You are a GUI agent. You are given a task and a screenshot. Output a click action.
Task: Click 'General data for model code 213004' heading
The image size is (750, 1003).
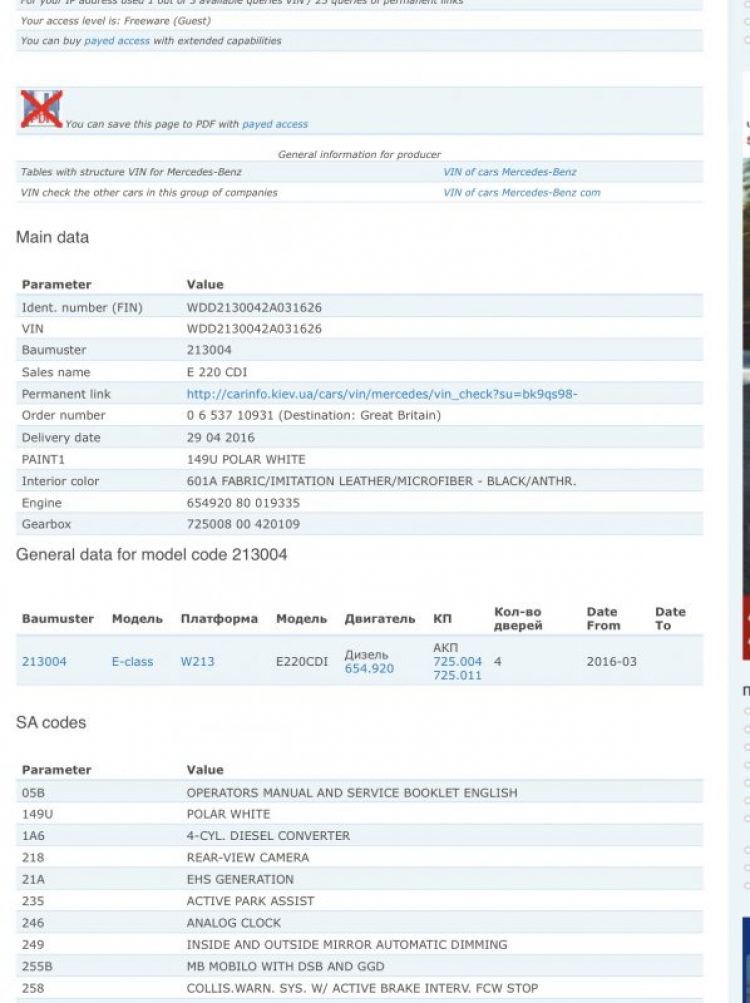pyautogui.click(x=152, y=555)
